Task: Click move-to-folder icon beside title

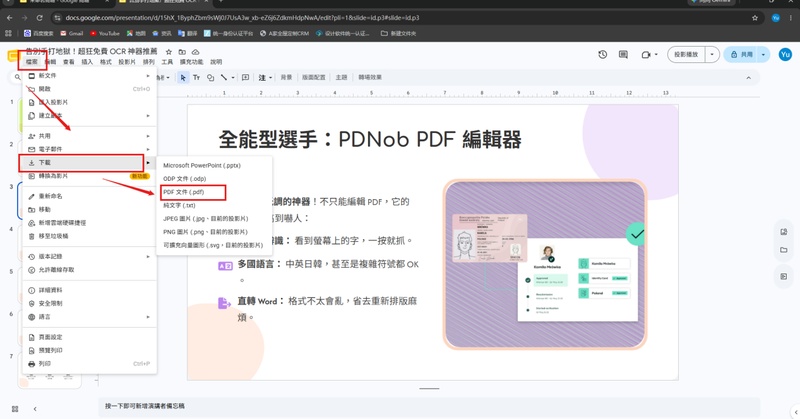Action: (182, 52)
